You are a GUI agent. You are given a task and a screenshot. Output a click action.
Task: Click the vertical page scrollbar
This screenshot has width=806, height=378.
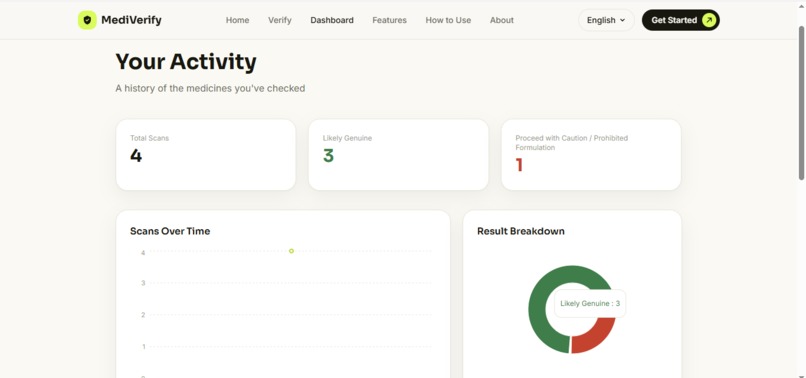point(801,103)
